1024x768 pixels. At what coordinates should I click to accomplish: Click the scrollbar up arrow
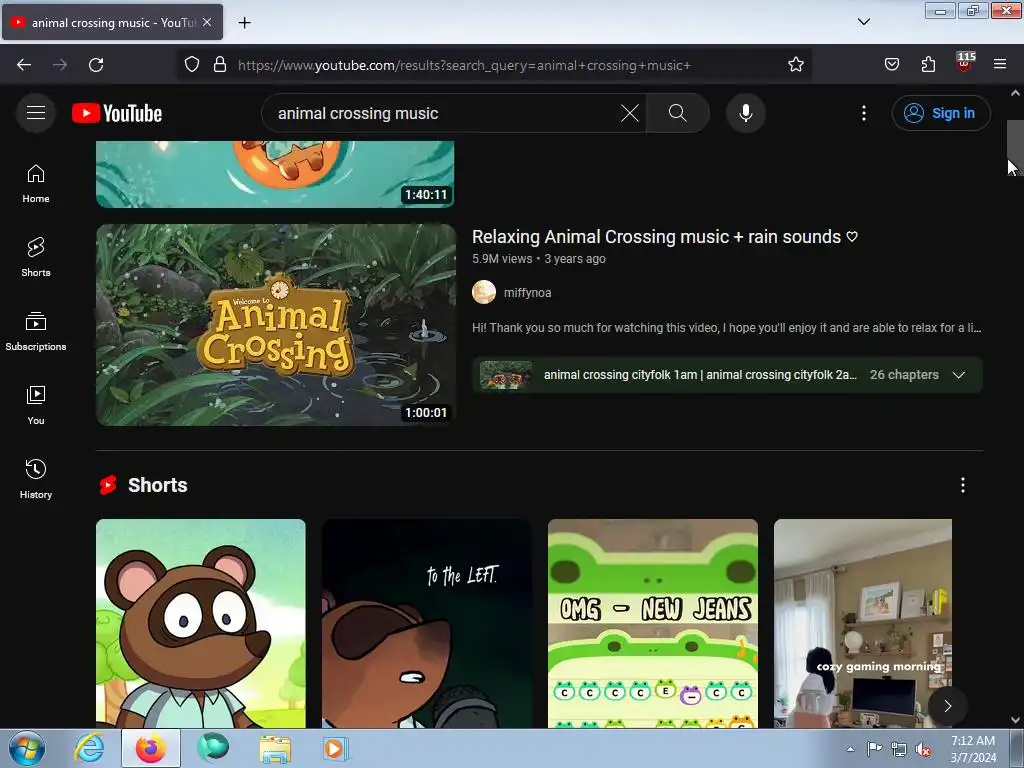click(x=1015, y=93)
